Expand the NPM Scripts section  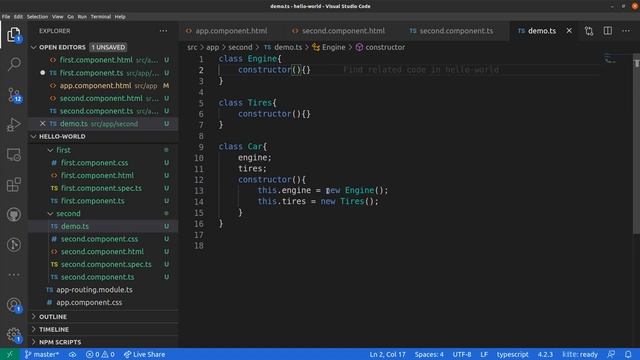click(x=104, y=342)
